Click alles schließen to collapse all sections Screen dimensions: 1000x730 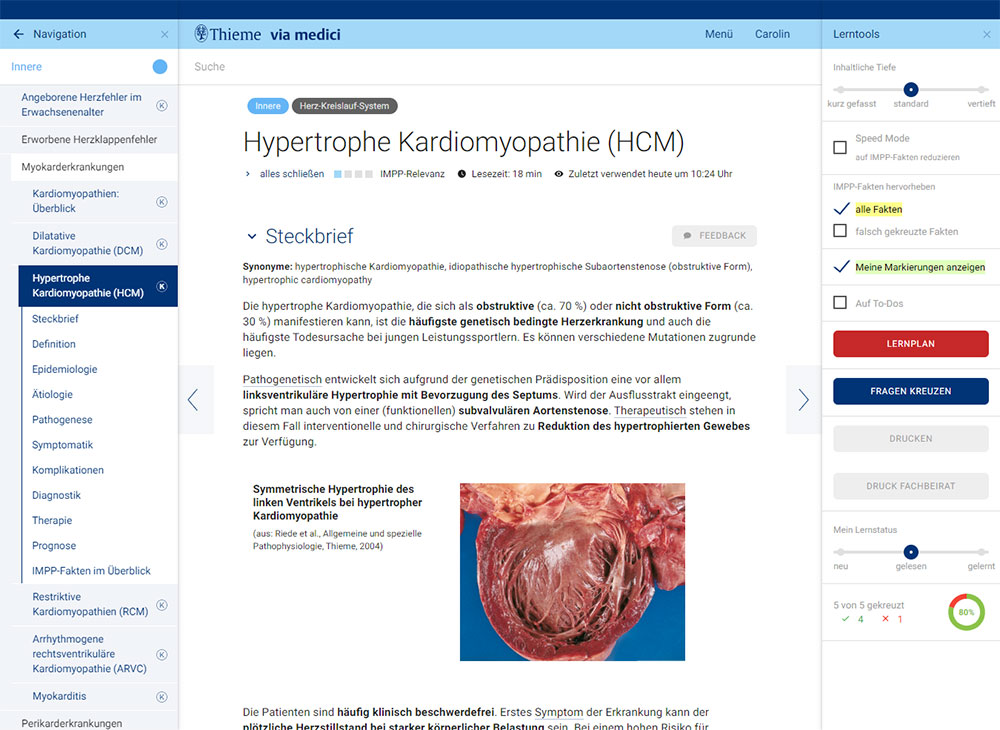pyautogui.click(x=291, y=173)
